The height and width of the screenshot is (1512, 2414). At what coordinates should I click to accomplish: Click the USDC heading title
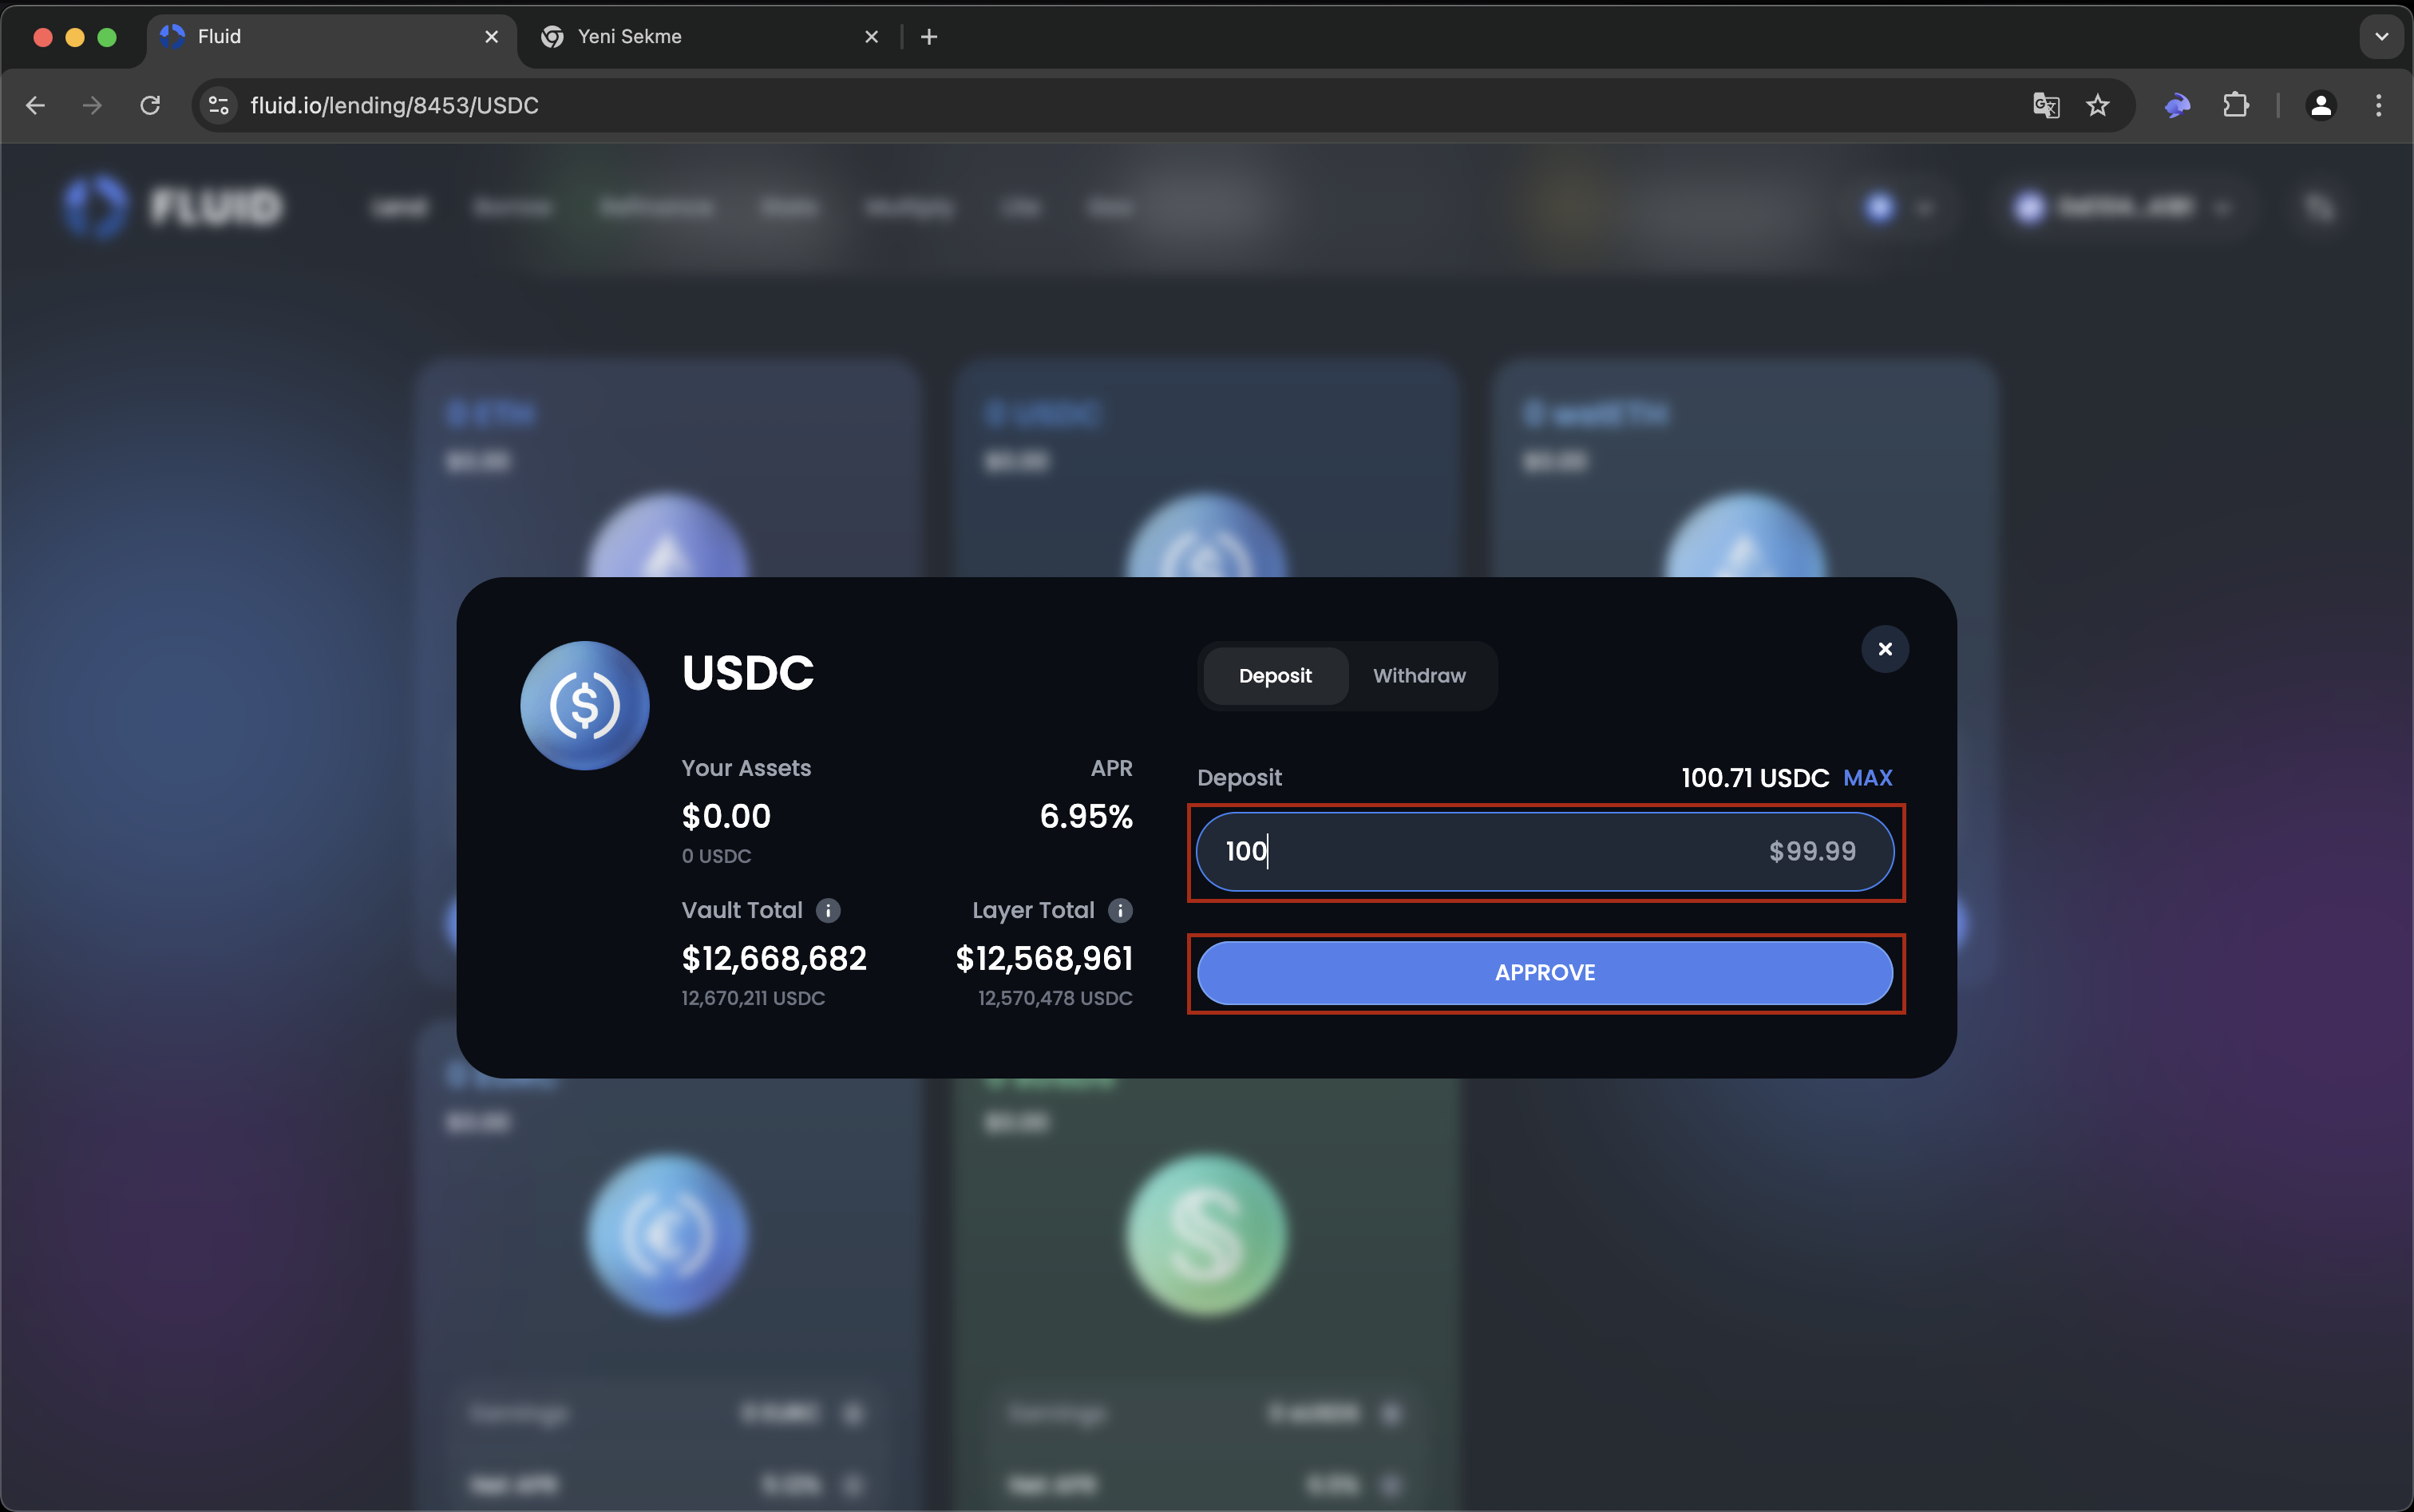pyautogui.click(x=748, y=673)
